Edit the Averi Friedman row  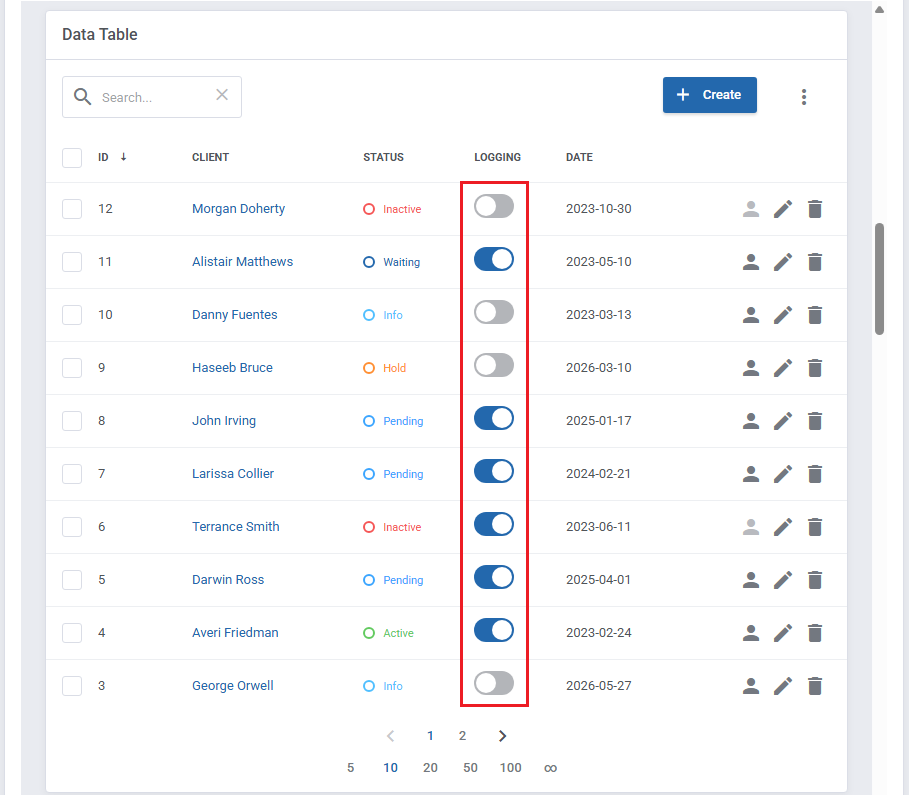tap(783, 633)
